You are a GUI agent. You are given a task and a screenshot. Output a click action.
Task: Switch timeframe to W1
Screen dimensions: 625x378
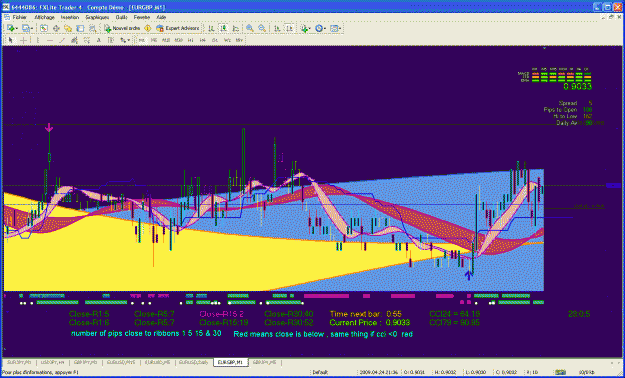227,40
